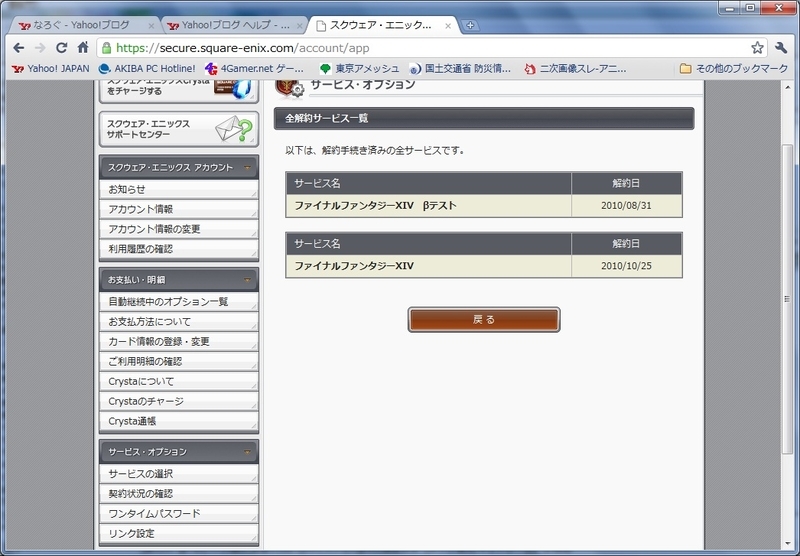
Task: Open Crysta通帳 menu item
Action: (x=179, y=421)
